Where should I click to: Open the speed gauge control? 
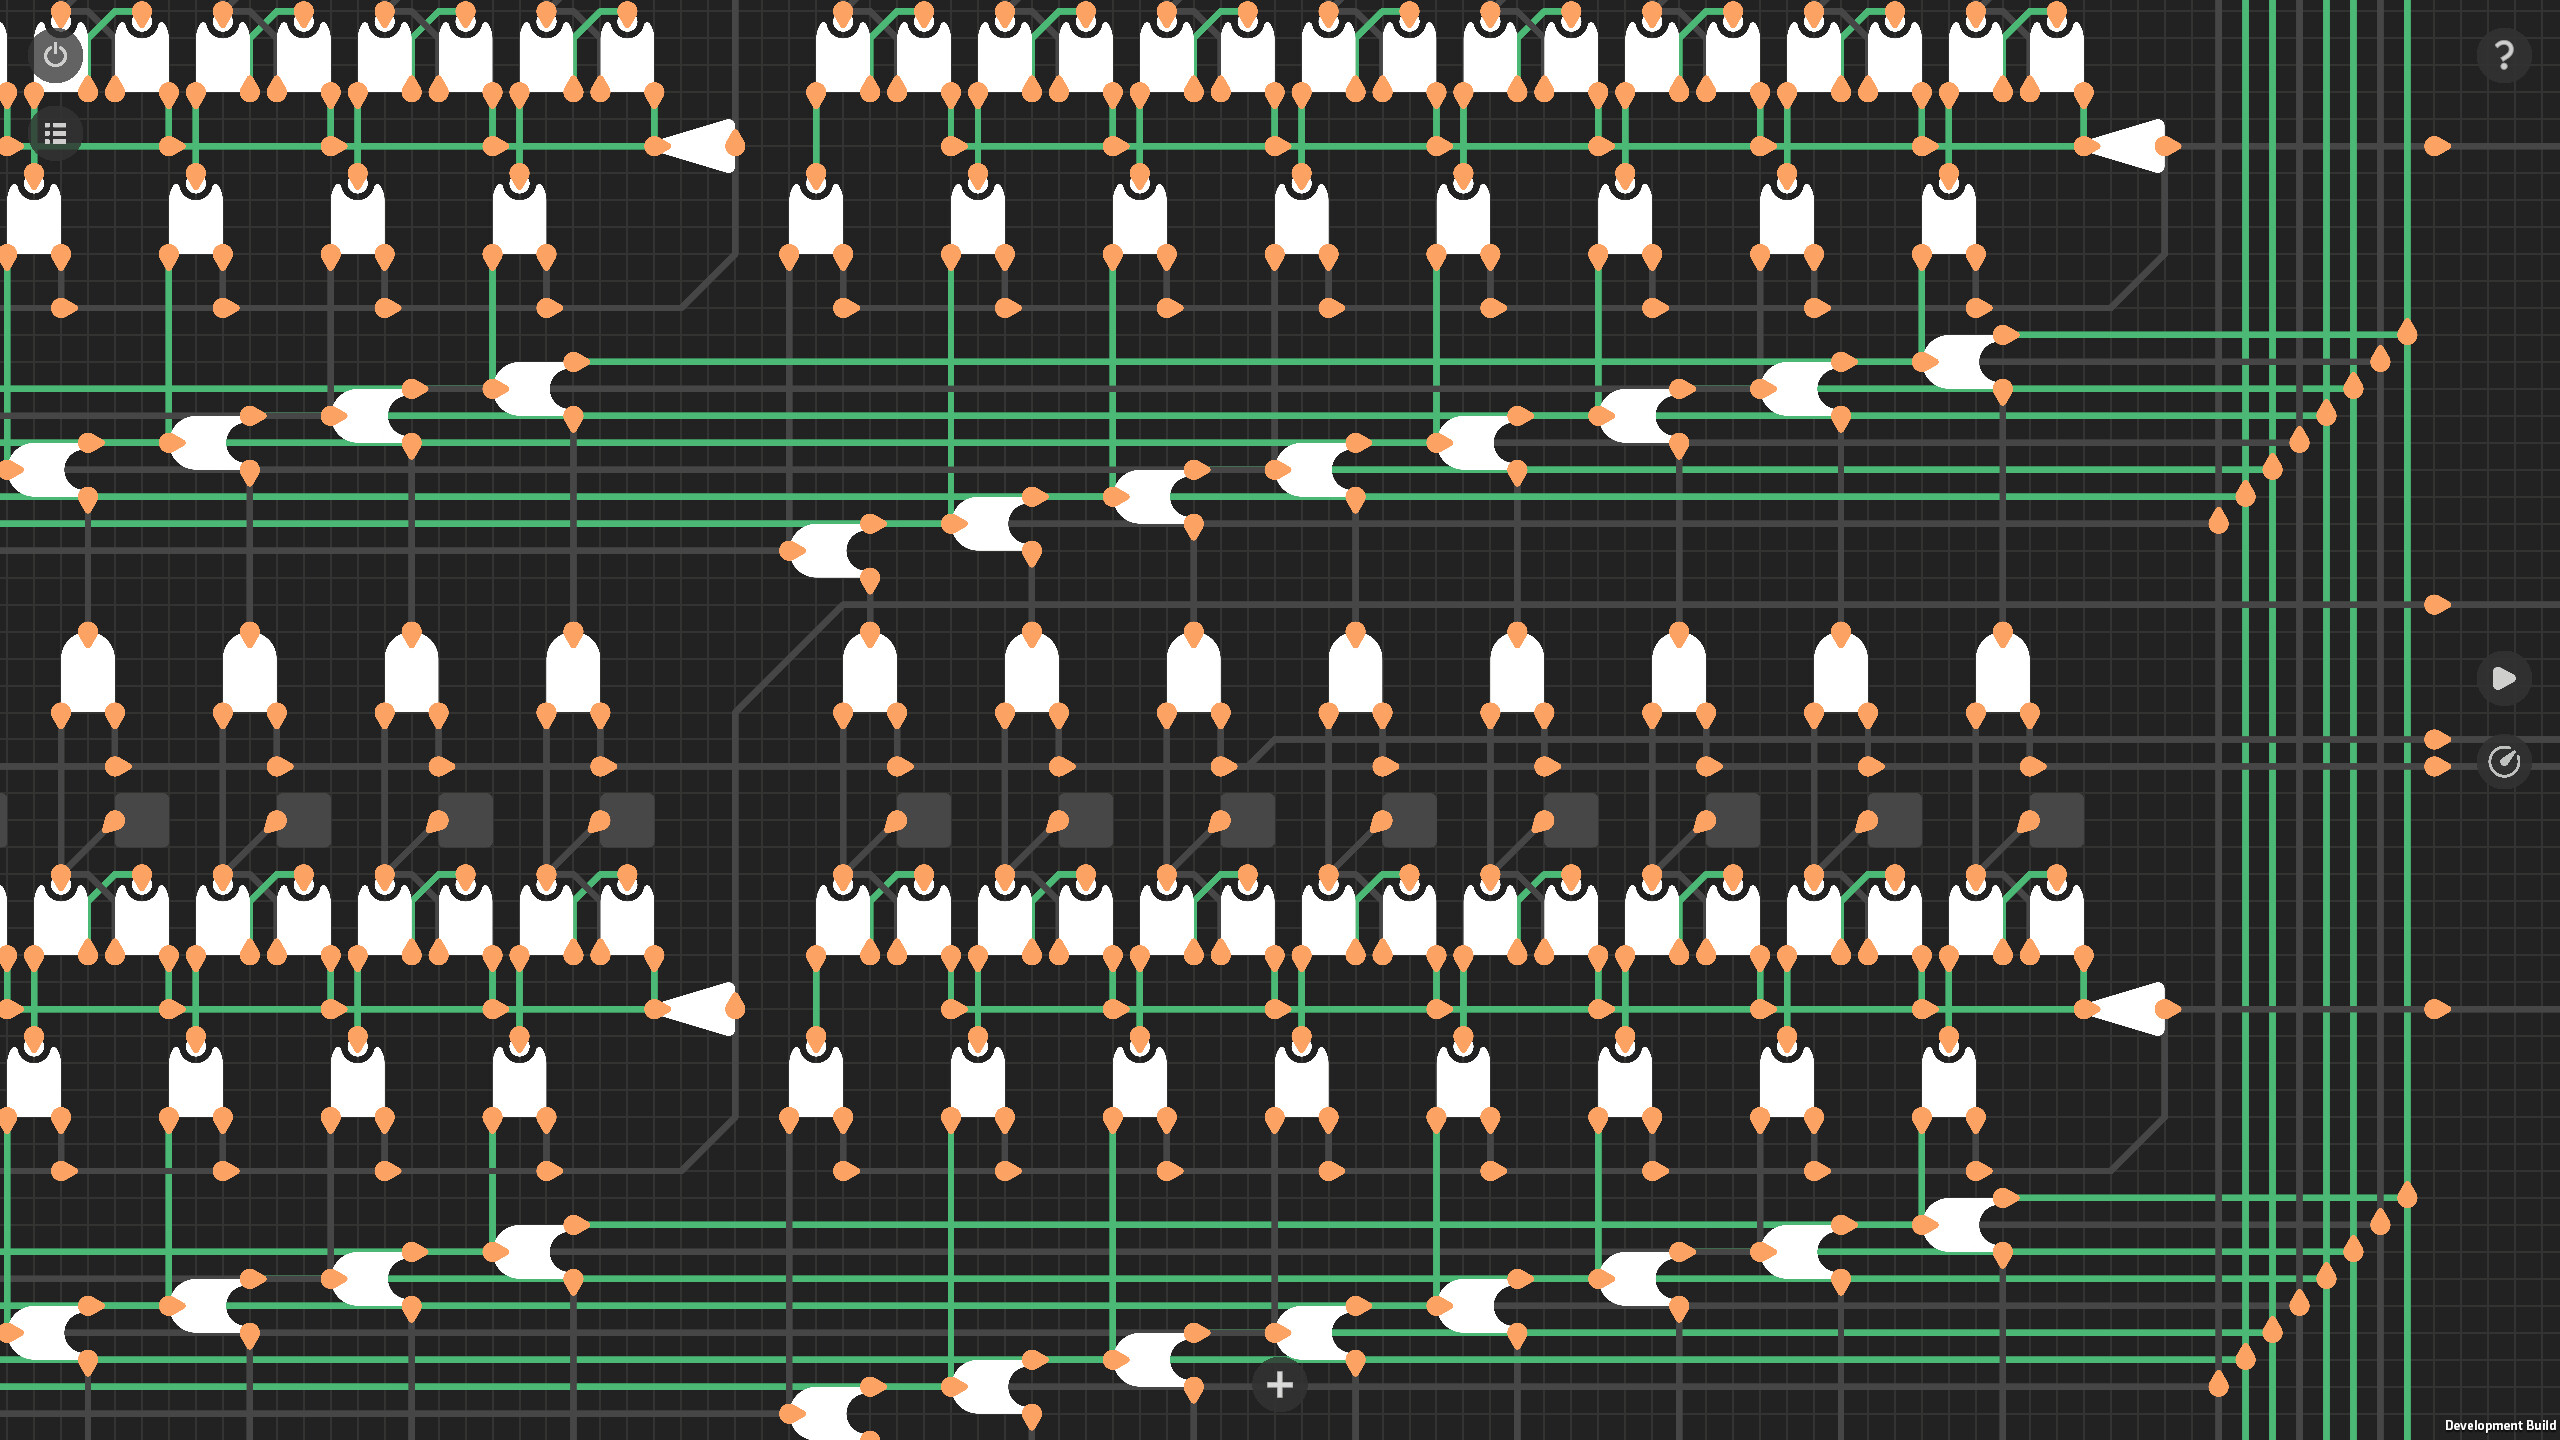[2504, 762]
